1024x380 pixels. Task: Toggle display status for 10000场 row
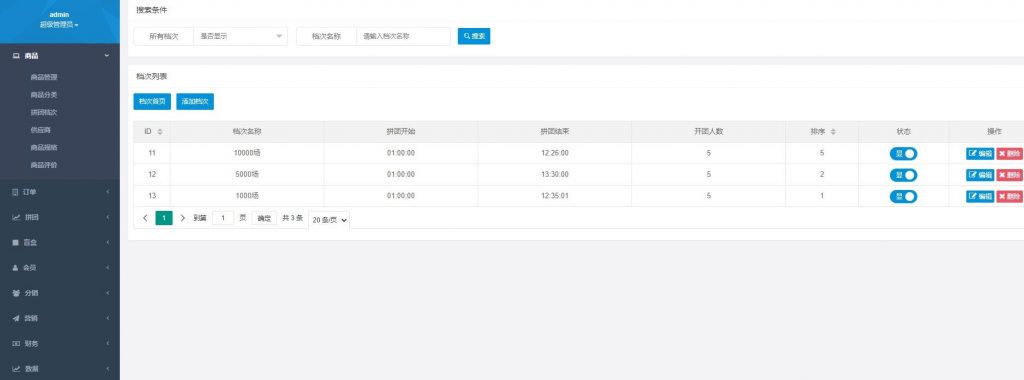coord(903,153)
